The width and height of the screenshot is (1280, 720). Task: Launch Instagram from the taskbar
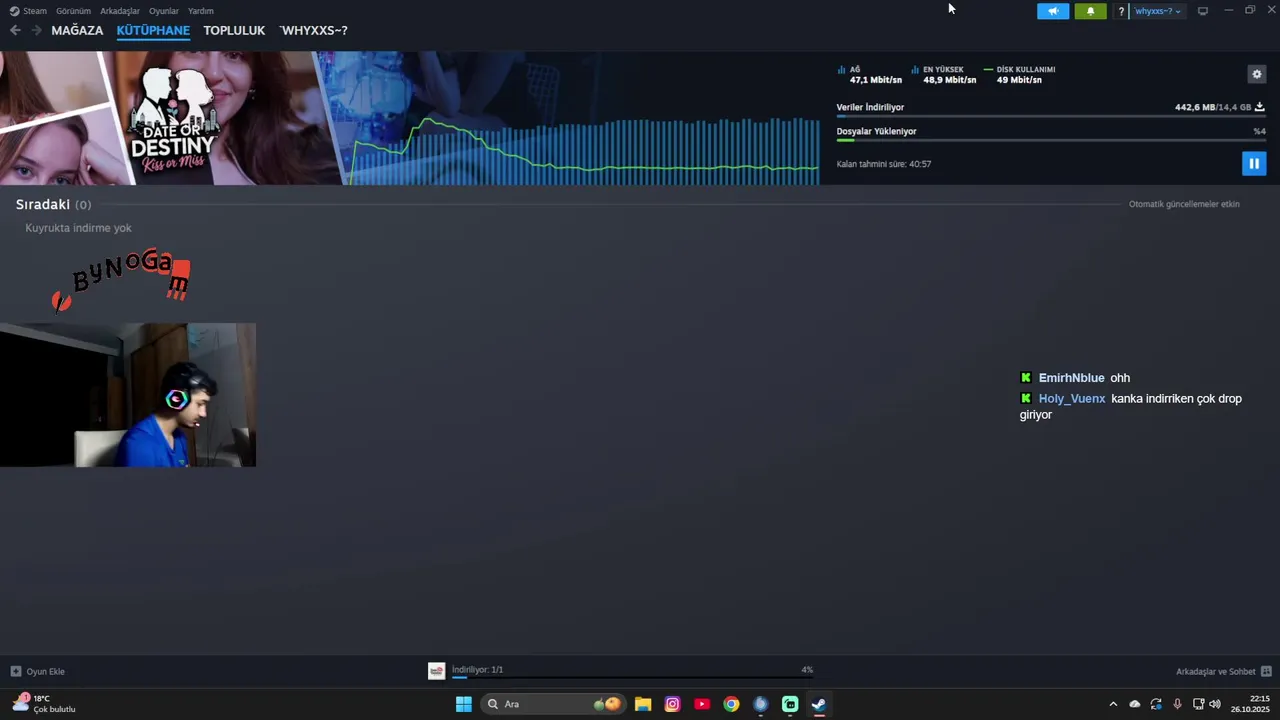tap(673, 704)
